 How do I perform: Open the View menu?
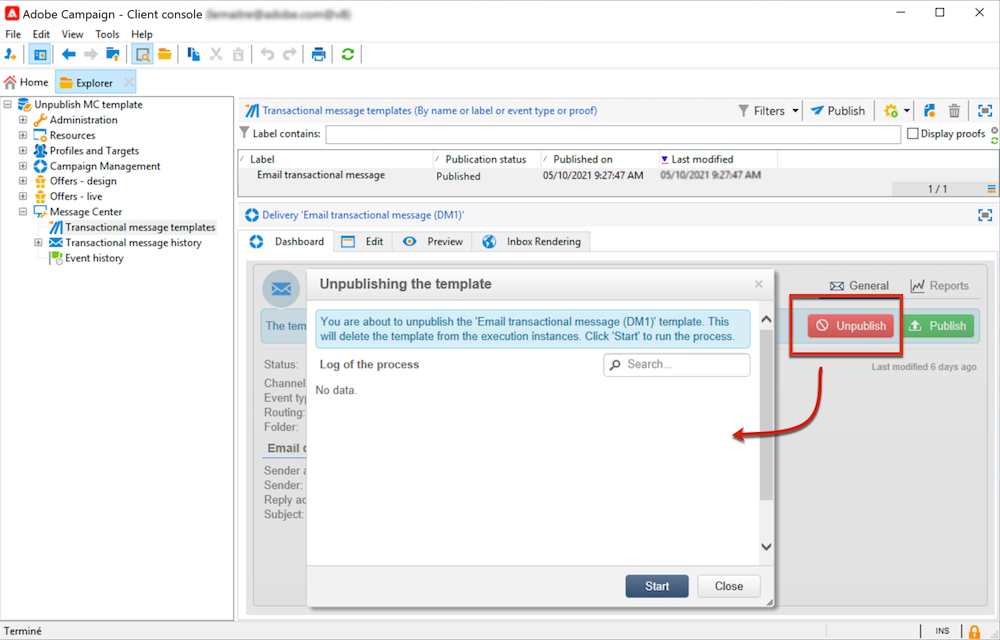click(x=72, y=34)
